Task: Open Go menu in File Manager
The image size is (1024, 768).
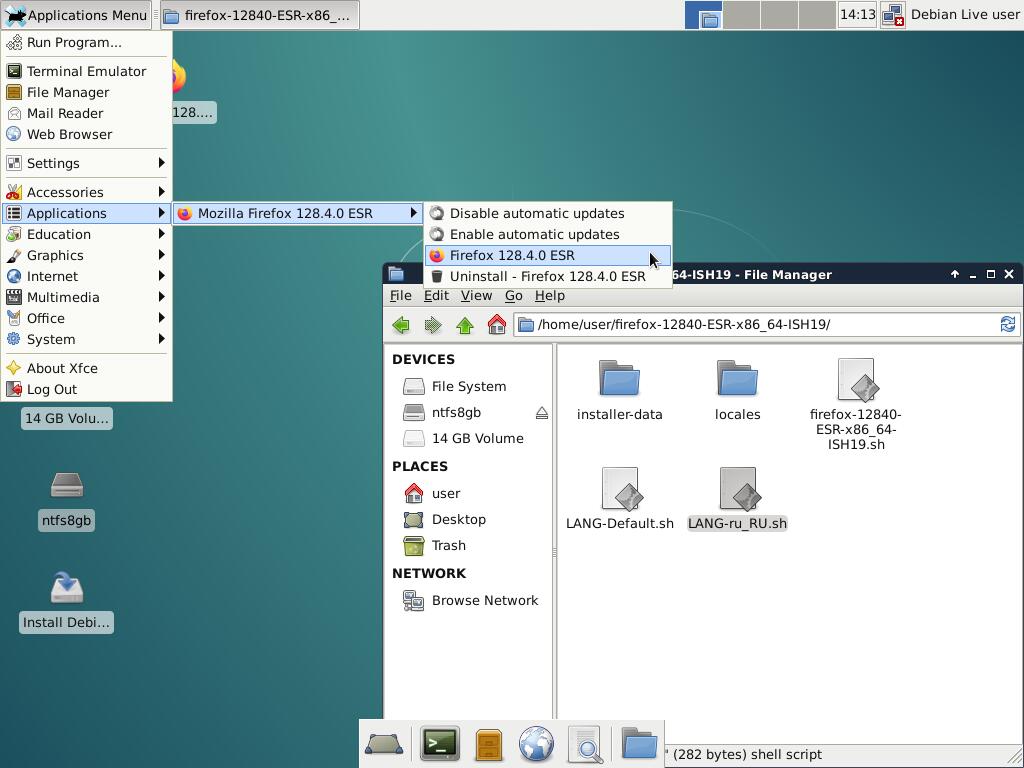Action: pyautogui.click(x=514, y=296)
